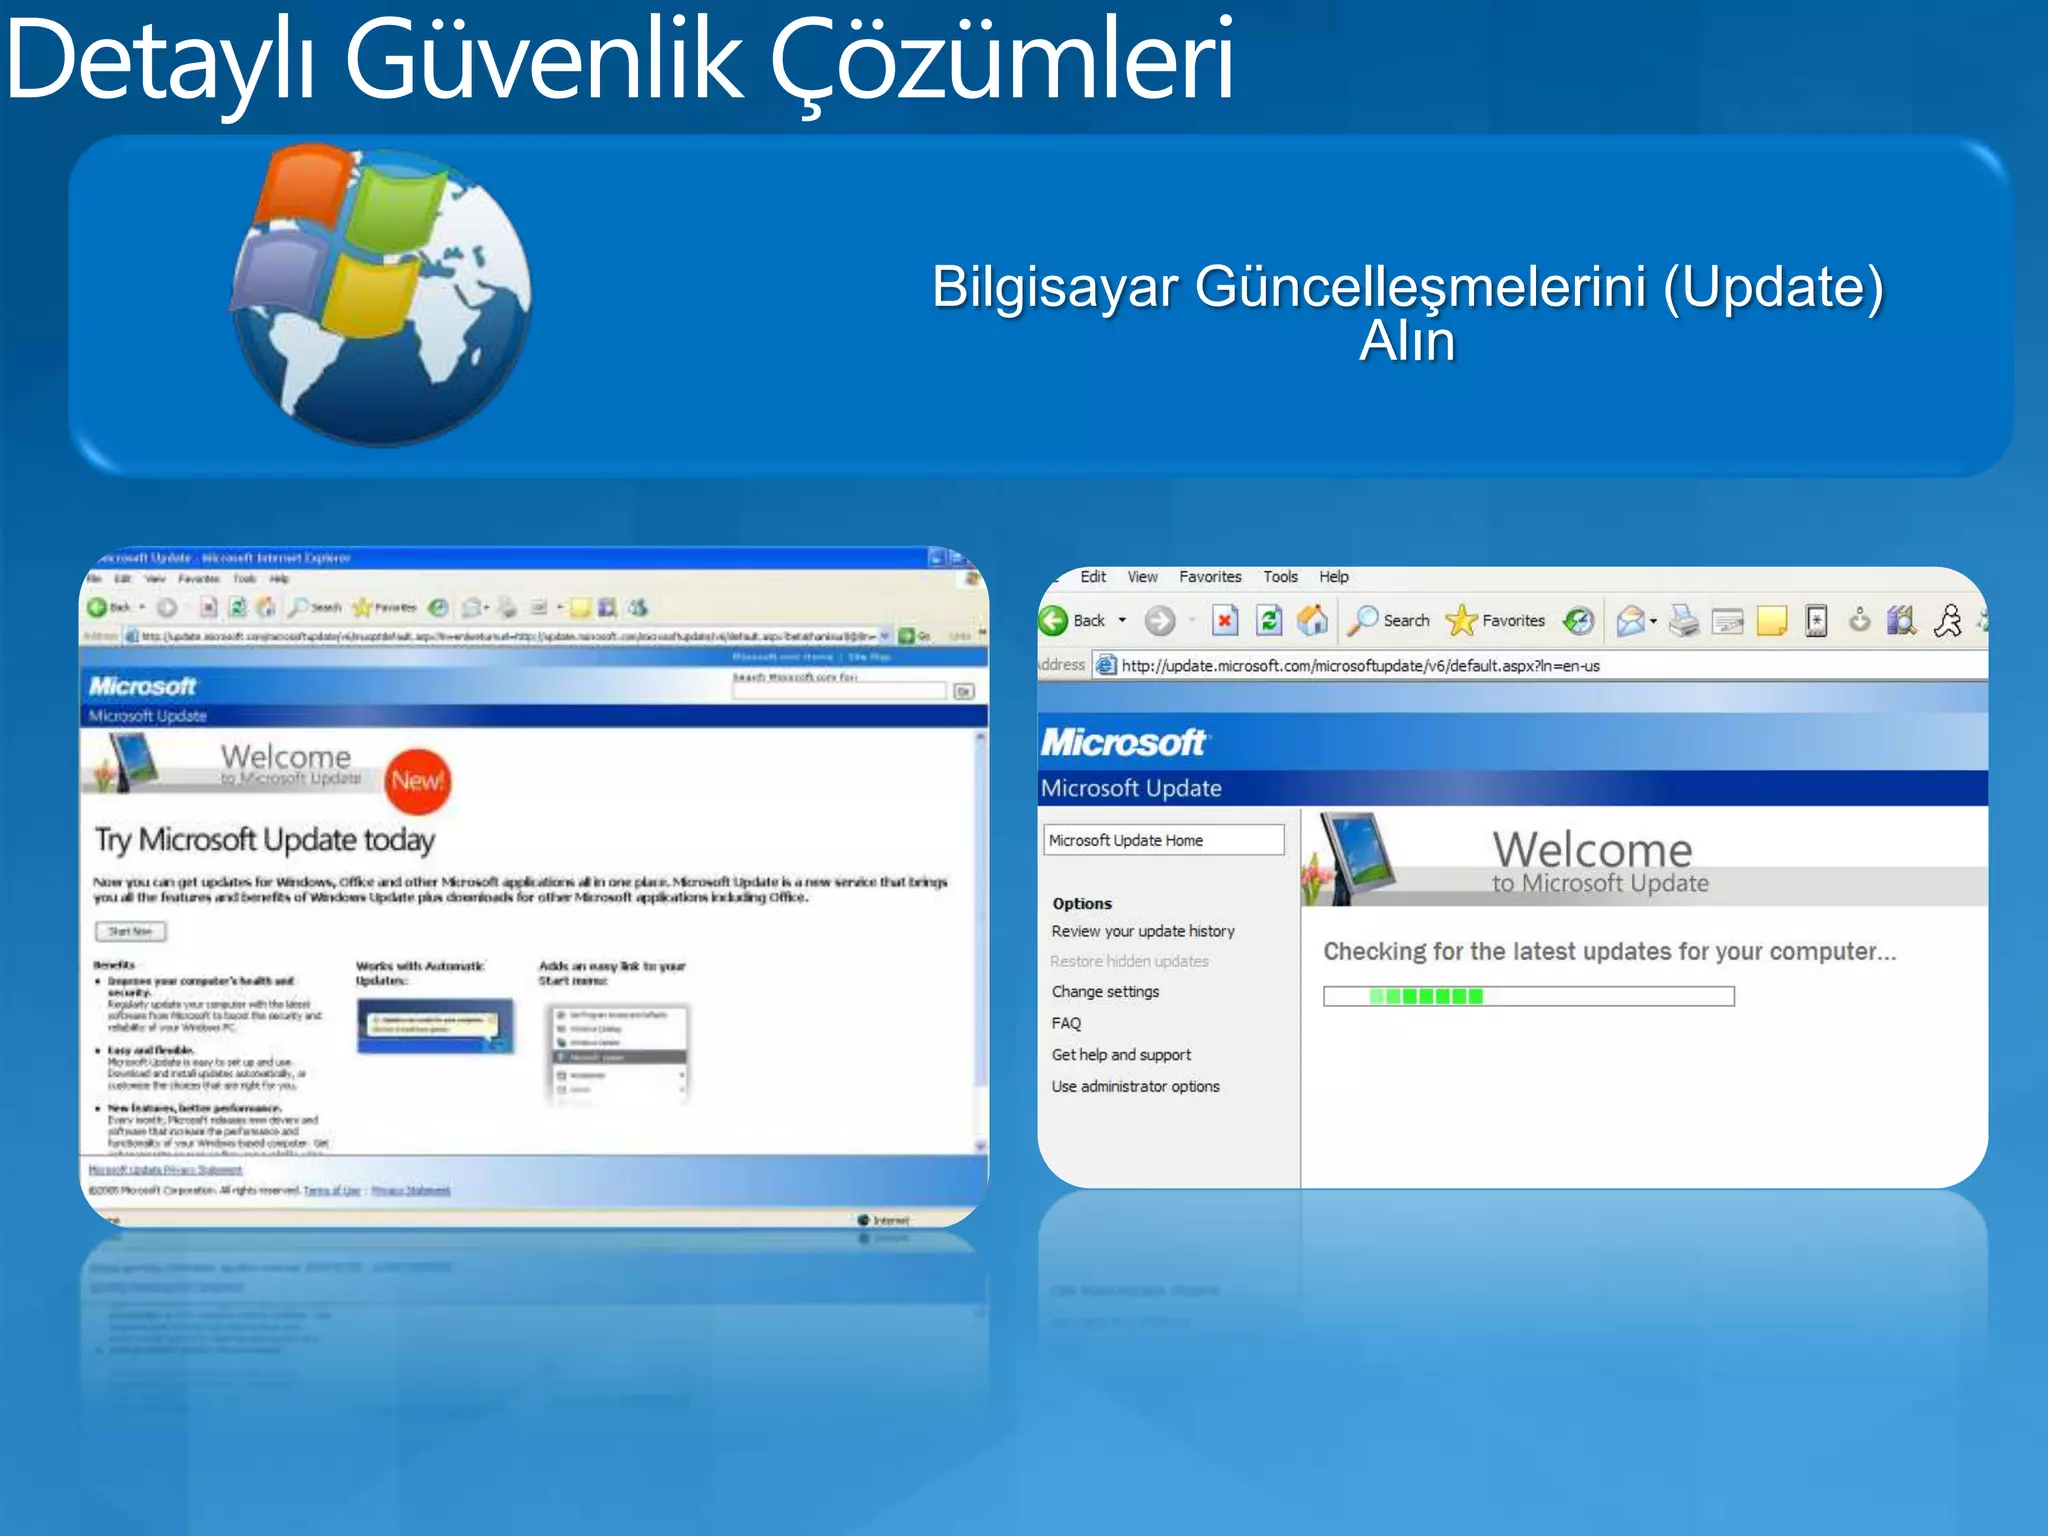The image size is (2048, 1536).
Task: Click yellow note icon in left browser toolbar
Action: [x=581, y=607]
